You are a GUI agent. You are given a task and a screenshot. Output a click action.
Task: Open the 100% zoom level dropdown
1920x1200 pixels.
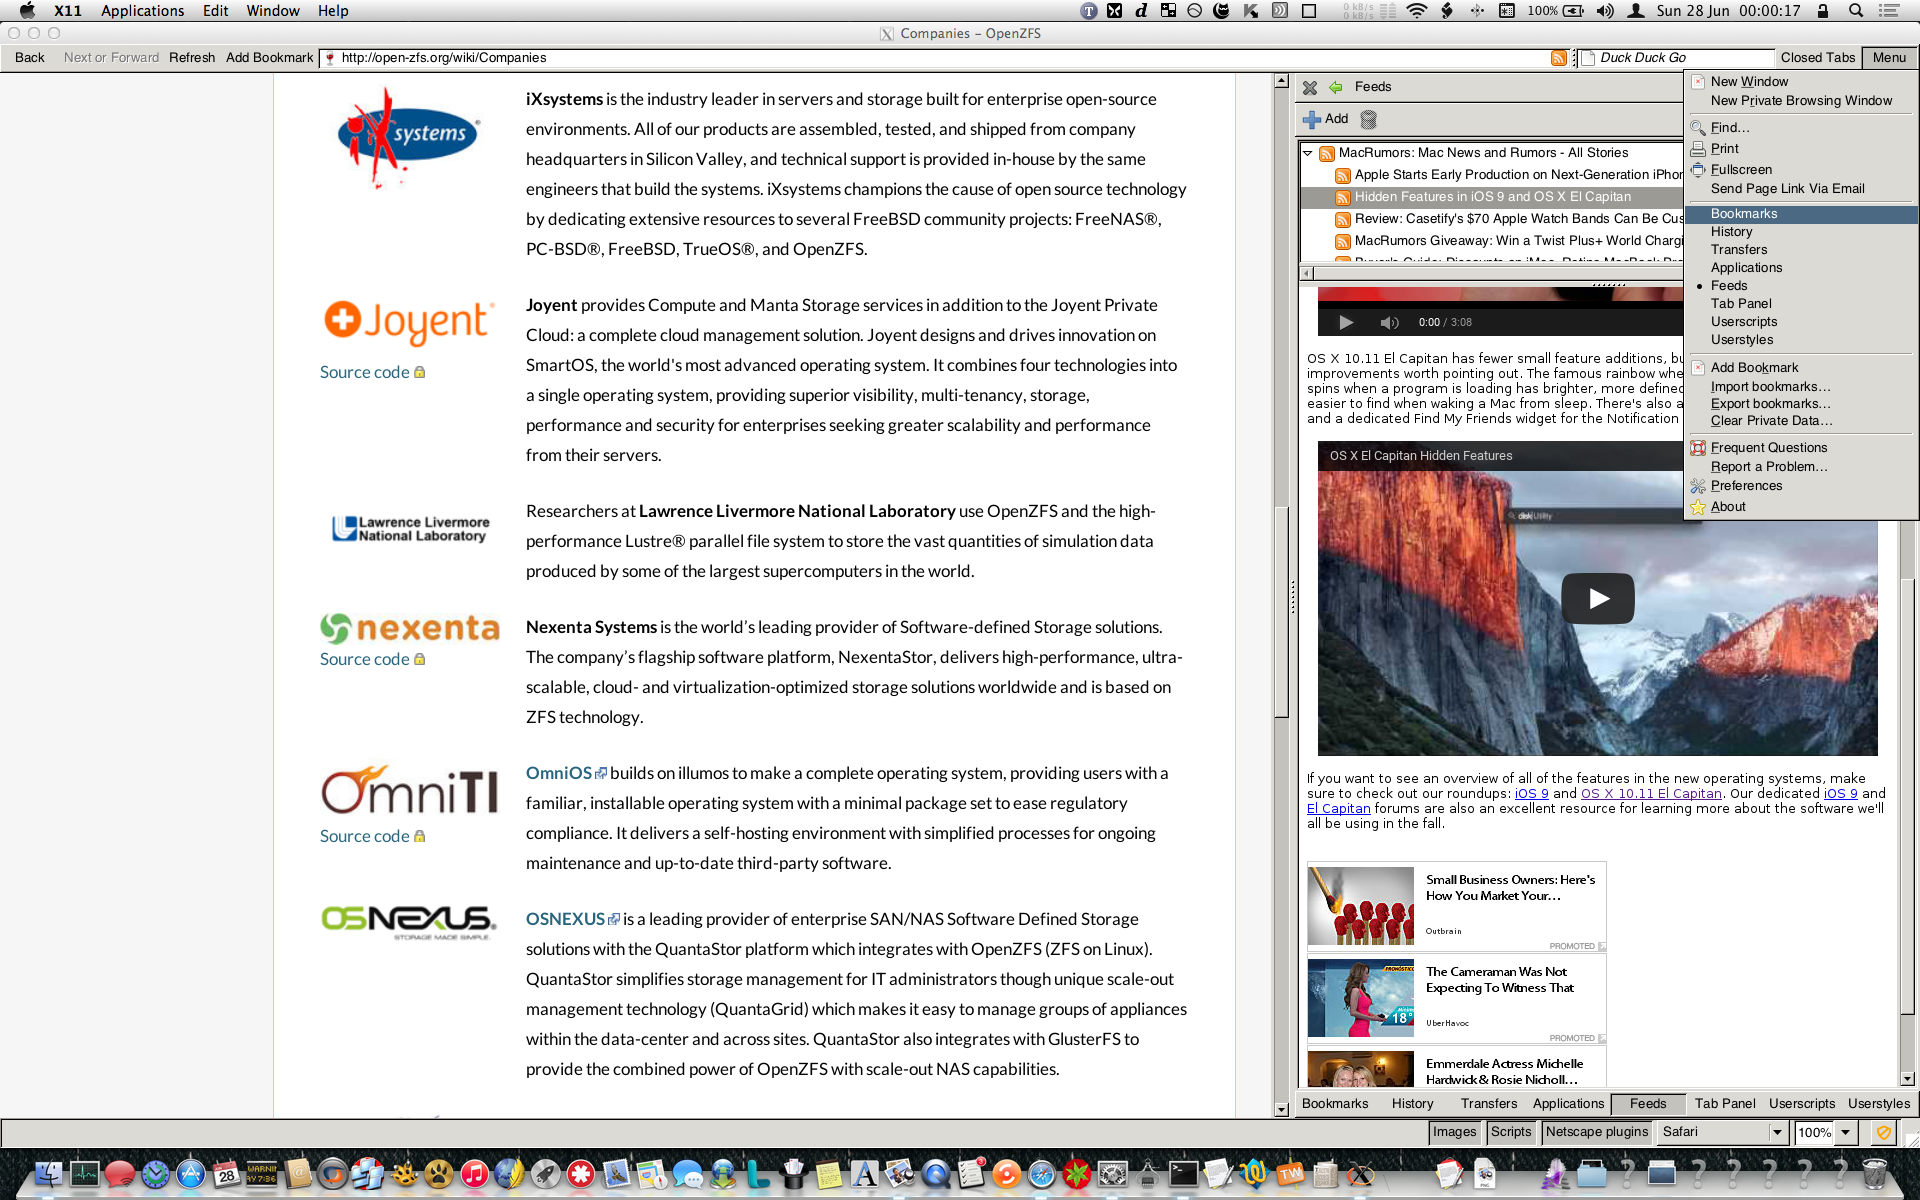[1846, 1132]
